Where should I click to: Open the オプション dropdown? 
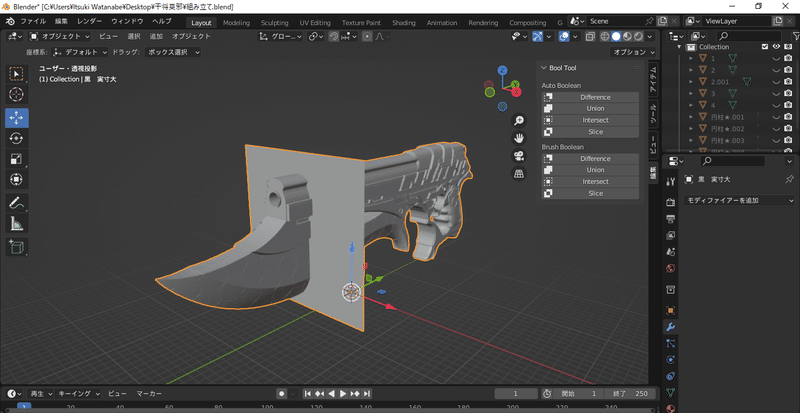tap(634, 52)
